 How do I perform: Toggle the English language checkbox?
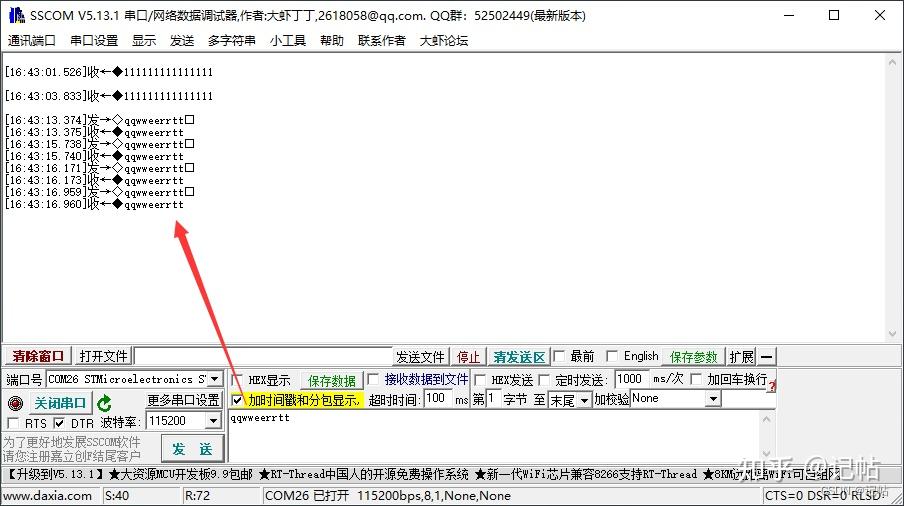click(612, 356)
